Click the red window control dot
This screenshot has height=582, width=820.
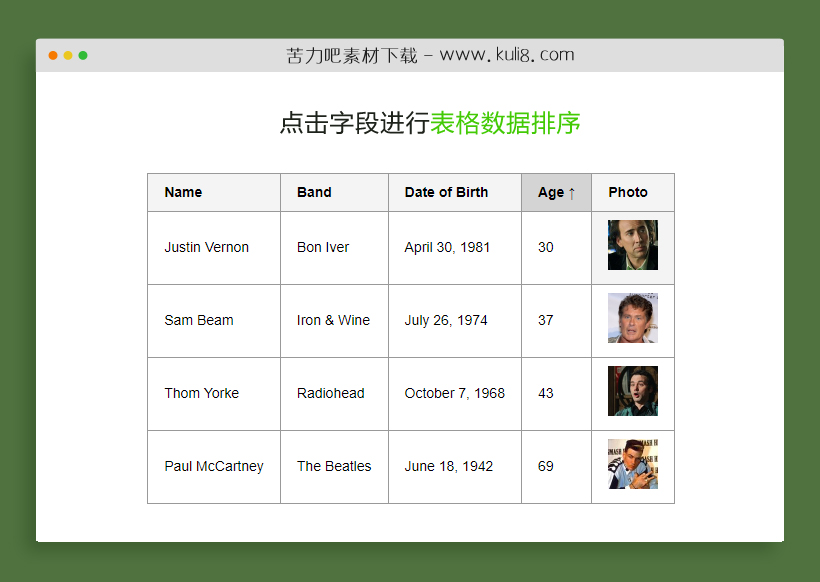coord(52,57)
